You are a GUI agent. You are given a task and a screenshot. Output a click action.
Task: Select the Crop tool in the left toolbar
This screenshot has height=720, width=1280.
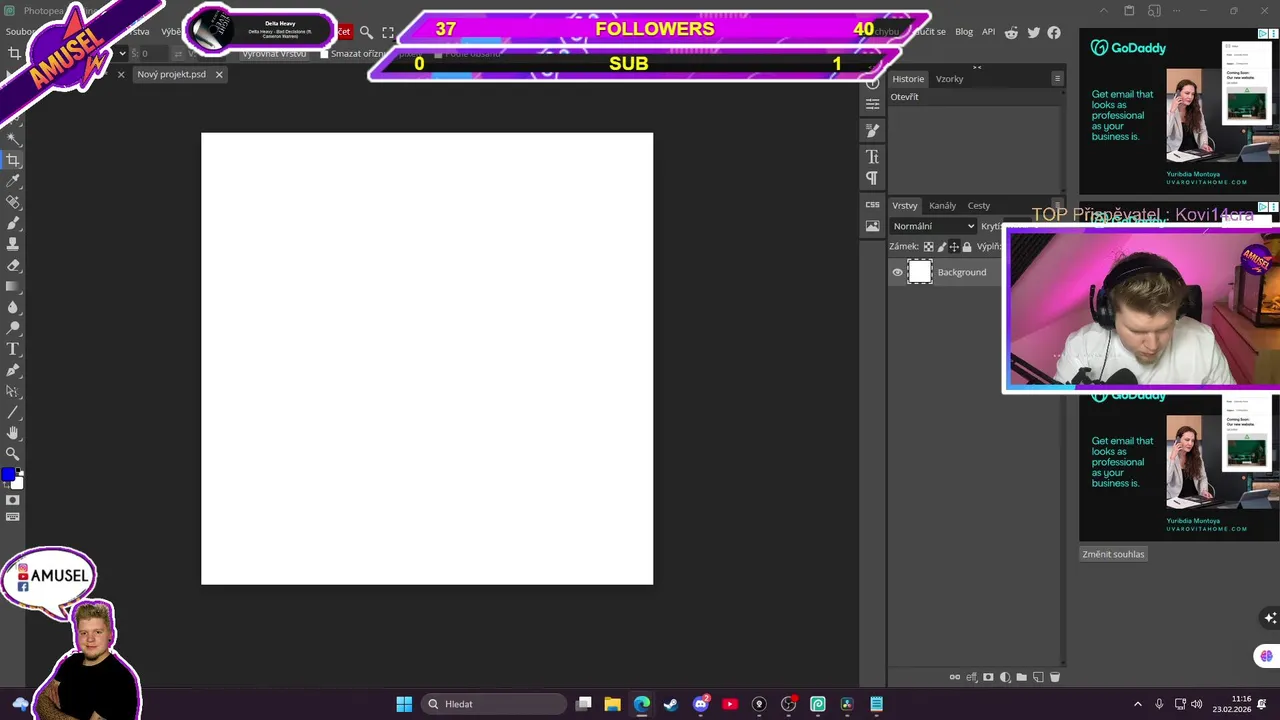[13, 160]
